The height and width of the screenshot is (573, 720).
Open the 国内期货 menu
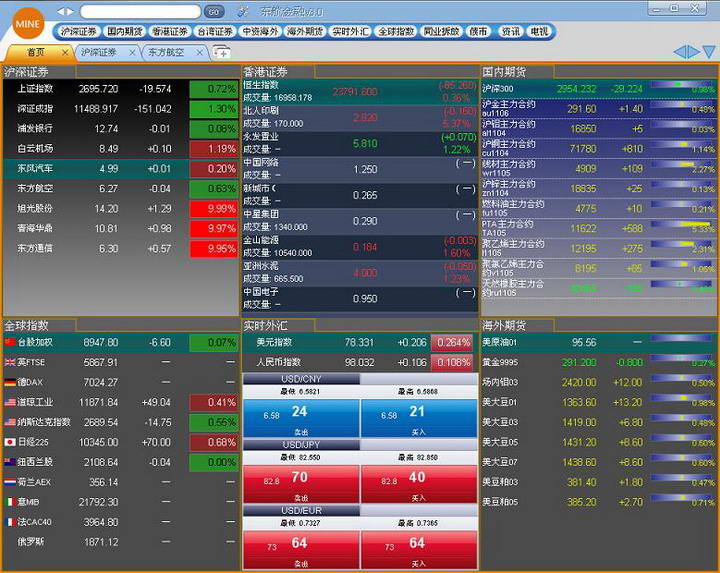click(124, 32)
